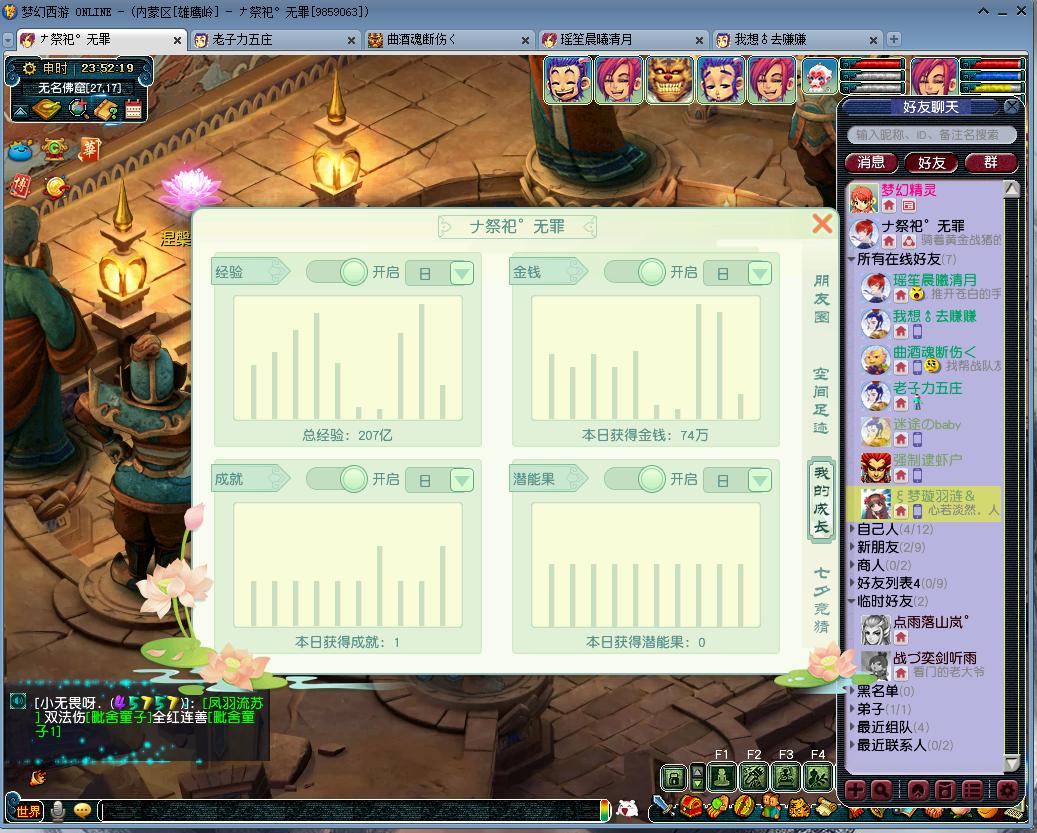The image size is (1037, 833).
Task: Click the green C lantern icon
Action: click(55, 149)
